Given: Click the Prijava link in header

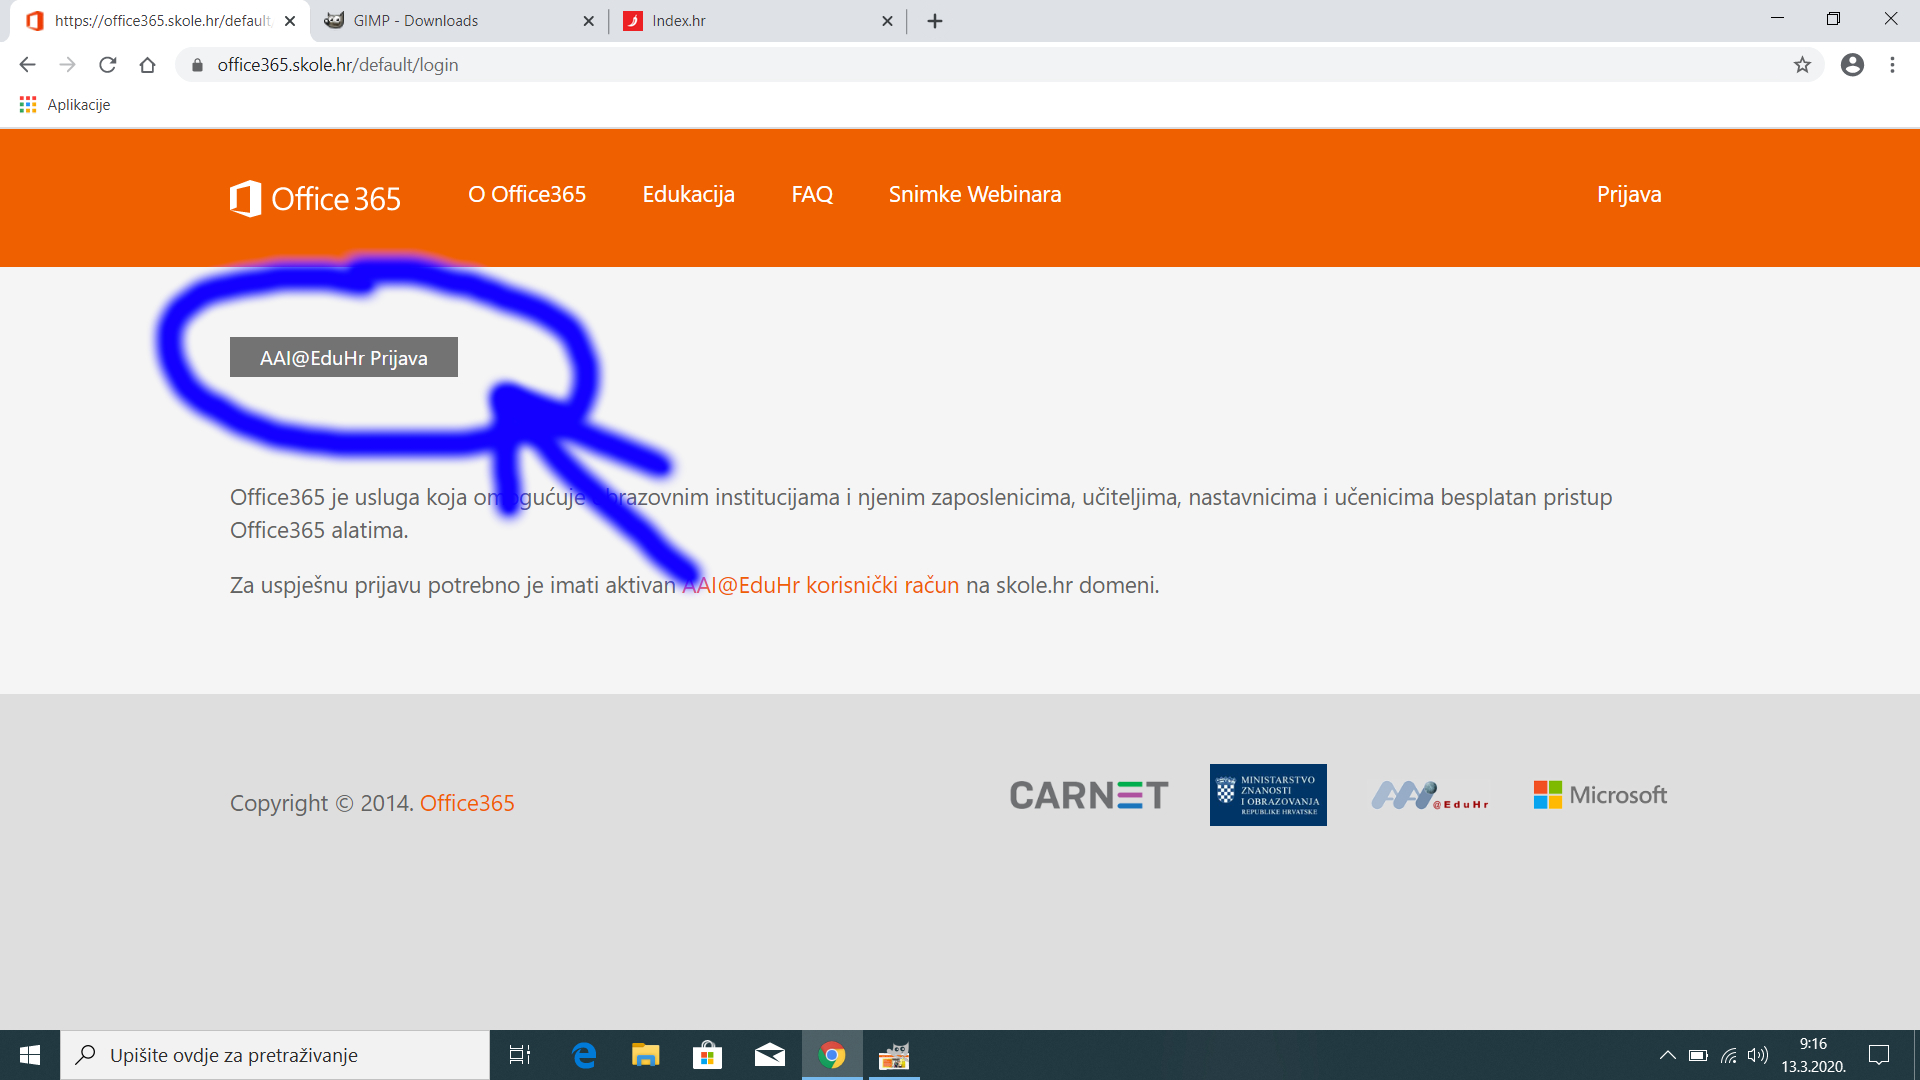Looking at the screenshot, I should (x=1629, y=194).
